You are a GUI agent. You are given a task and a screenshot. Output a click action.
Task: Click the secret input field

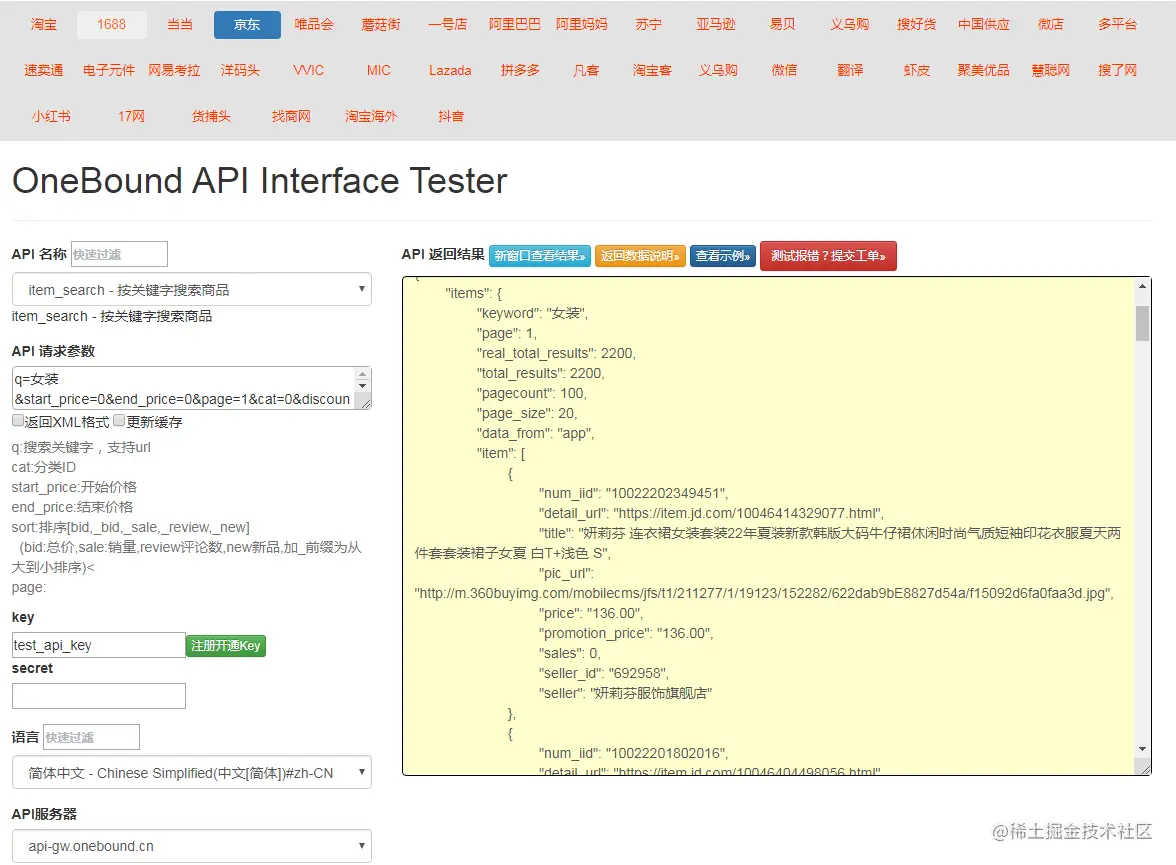click(x=99, y=696)
